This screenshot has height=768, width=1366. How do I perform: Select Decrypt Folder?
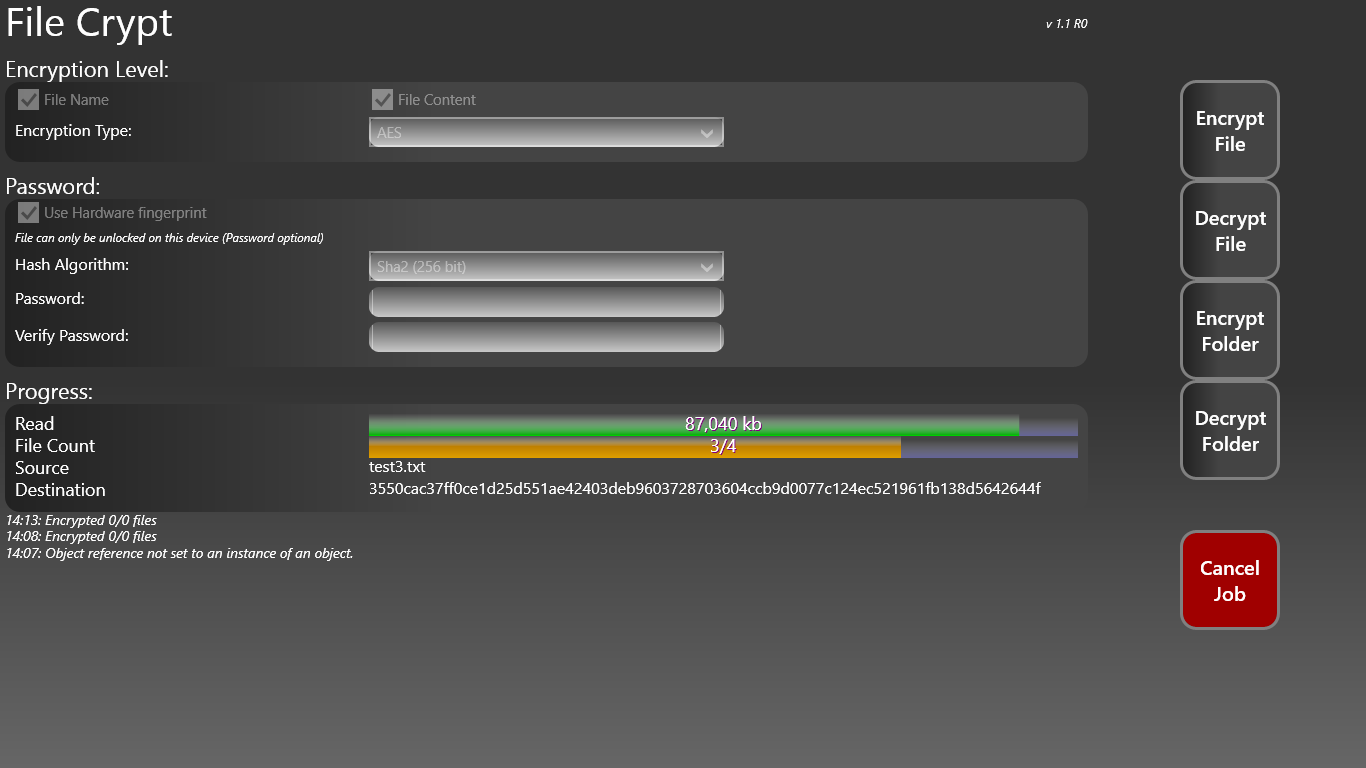pyautogui.click(x=1229, y=430)
